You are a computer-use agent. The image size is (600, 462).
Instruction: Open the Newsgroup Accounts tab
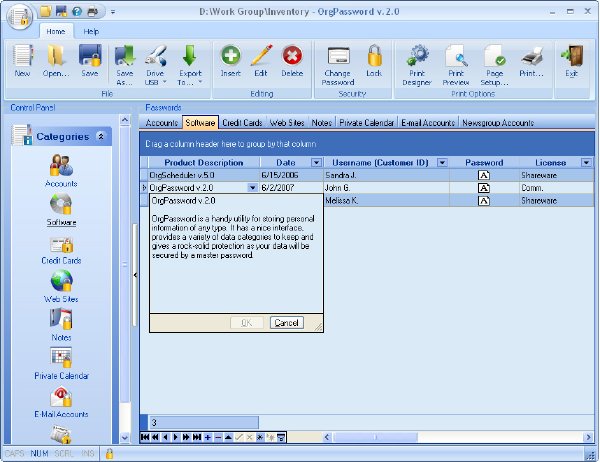tap(498, 123)
